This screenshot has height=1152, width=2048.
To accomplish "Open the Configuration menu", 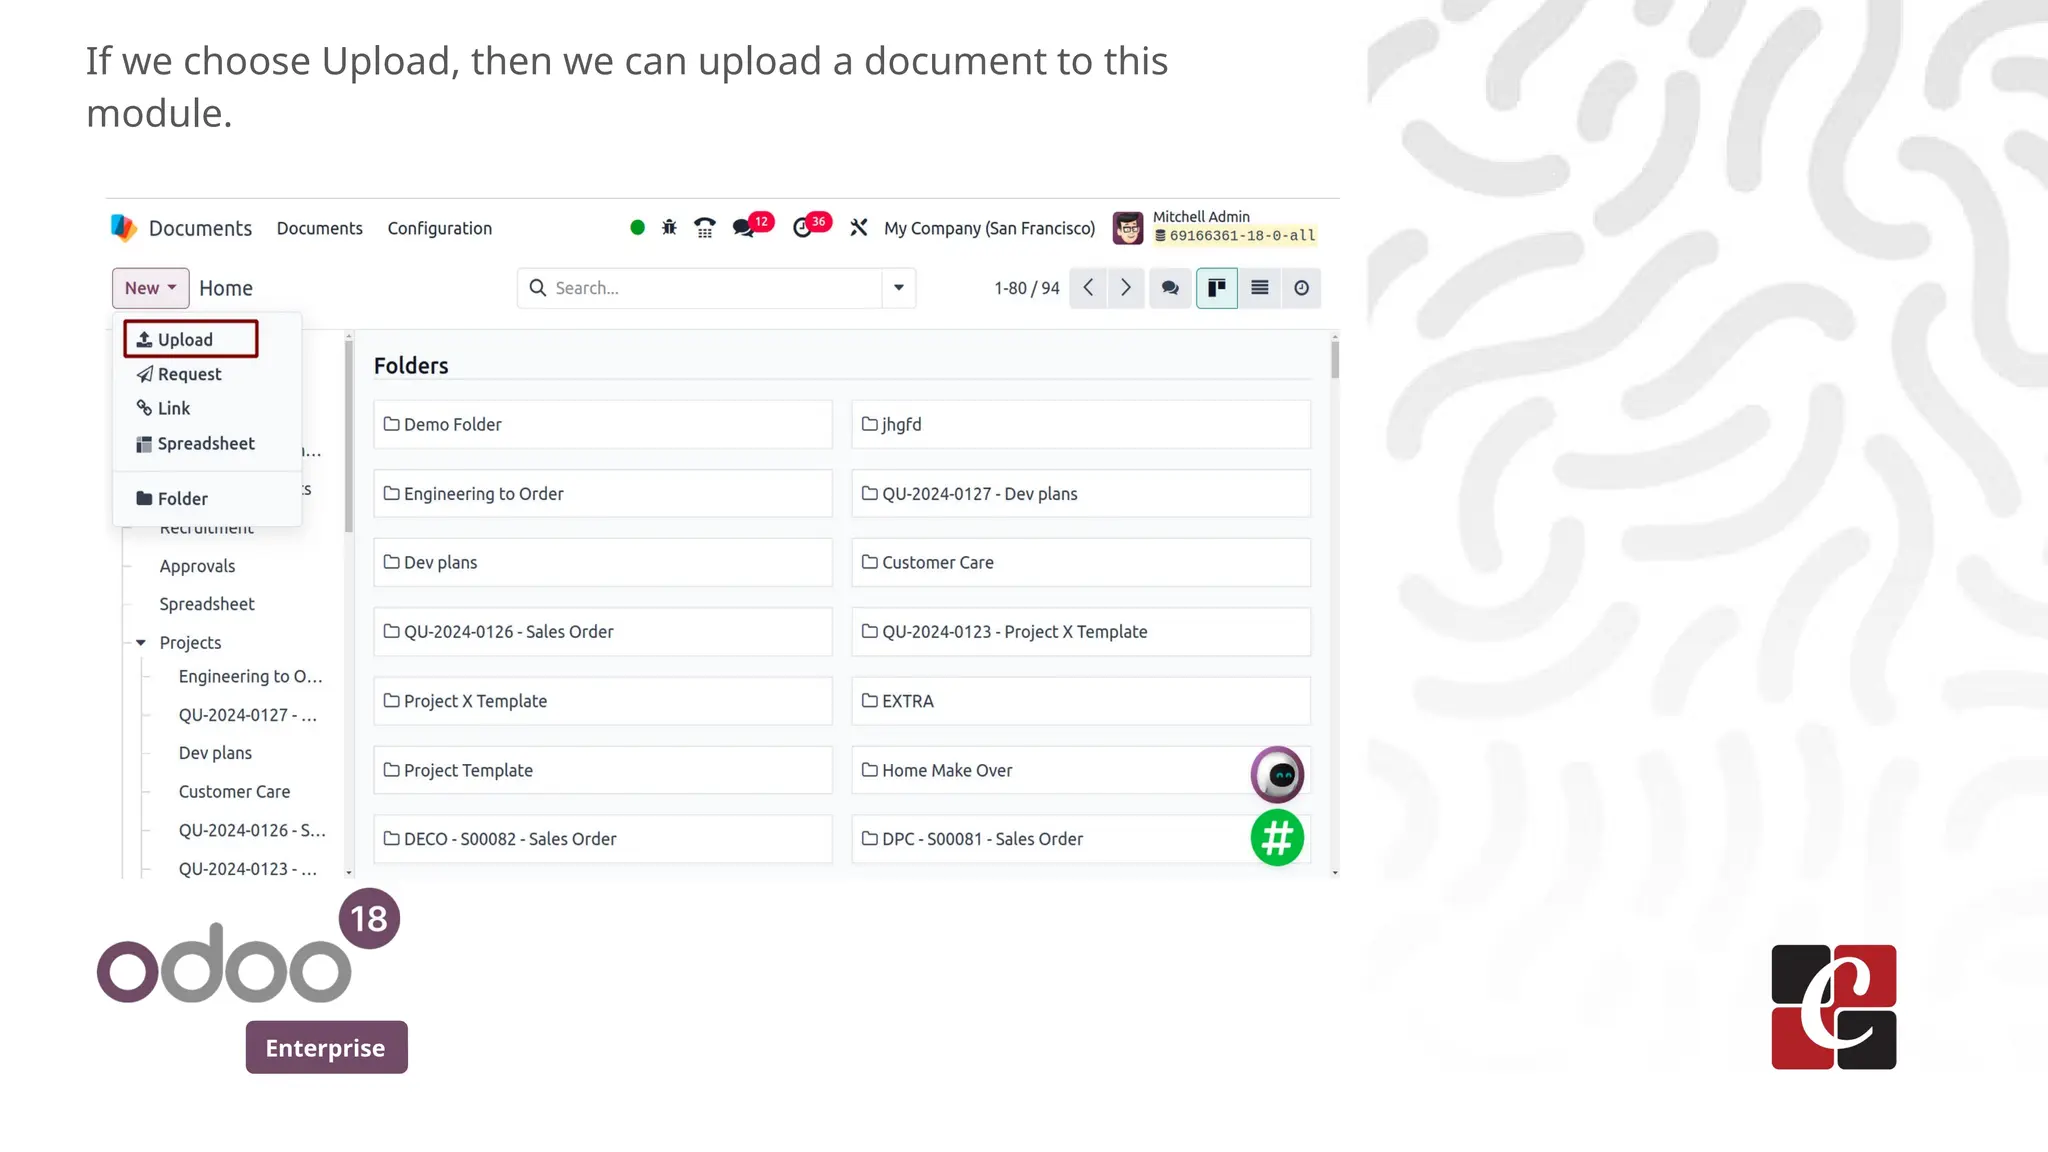I will point(439,228).
